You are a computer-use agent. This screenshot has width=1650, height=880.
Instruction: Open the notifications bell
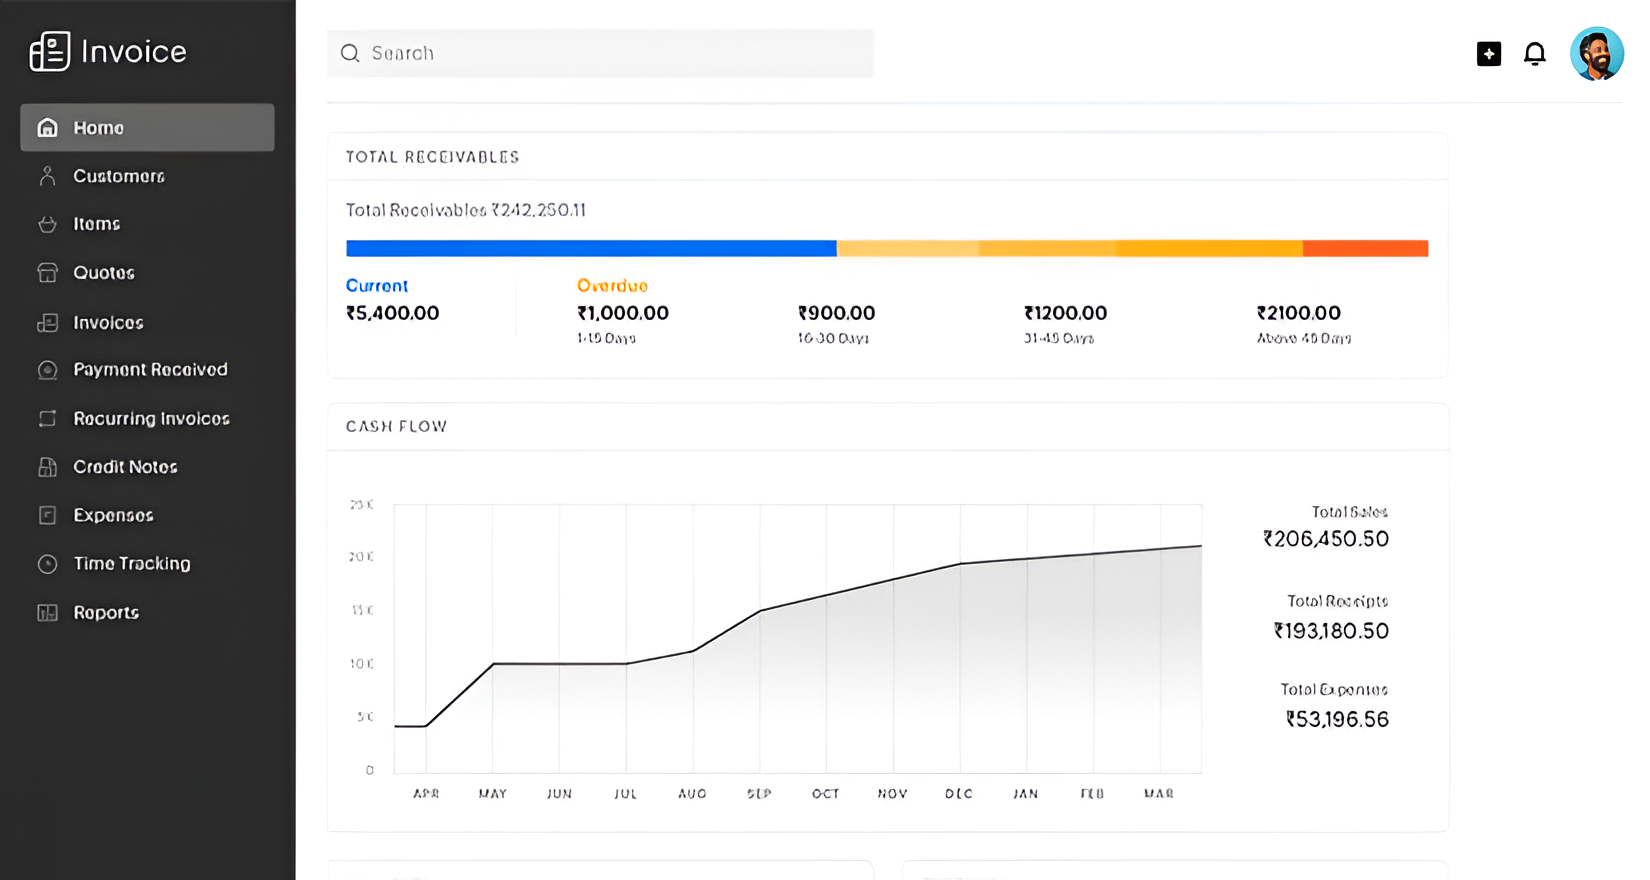pos(1534,54)
